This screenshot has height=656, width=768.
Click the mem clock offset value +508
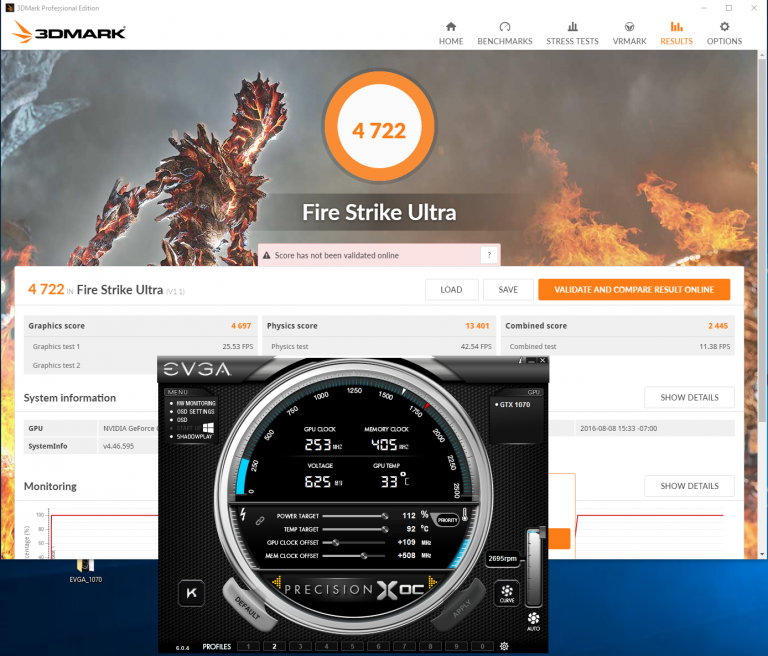(406, 556)
